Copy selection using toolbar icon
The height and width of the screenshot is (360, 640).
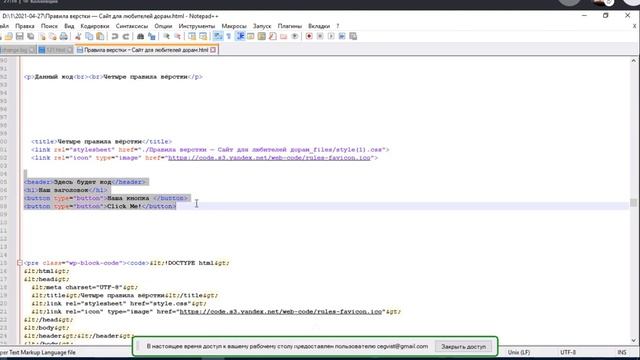click(x=89, y=36)
